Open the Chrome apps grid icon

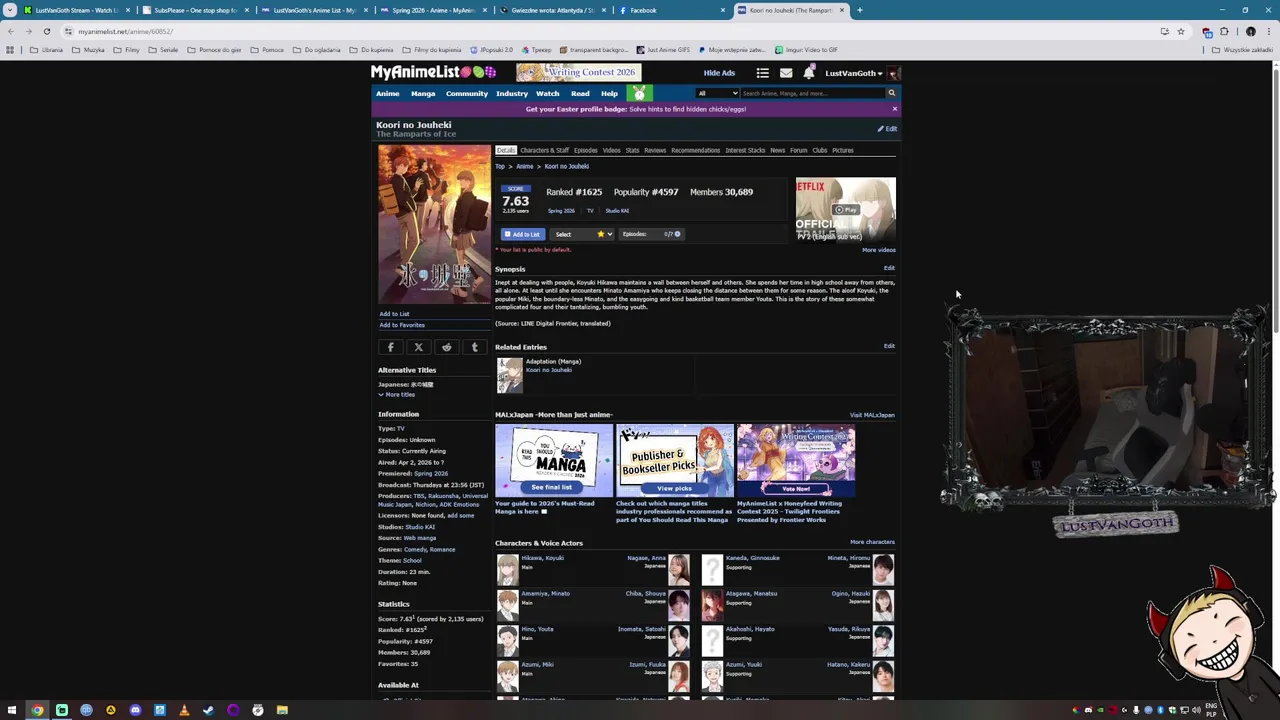(x=10, y=50)
